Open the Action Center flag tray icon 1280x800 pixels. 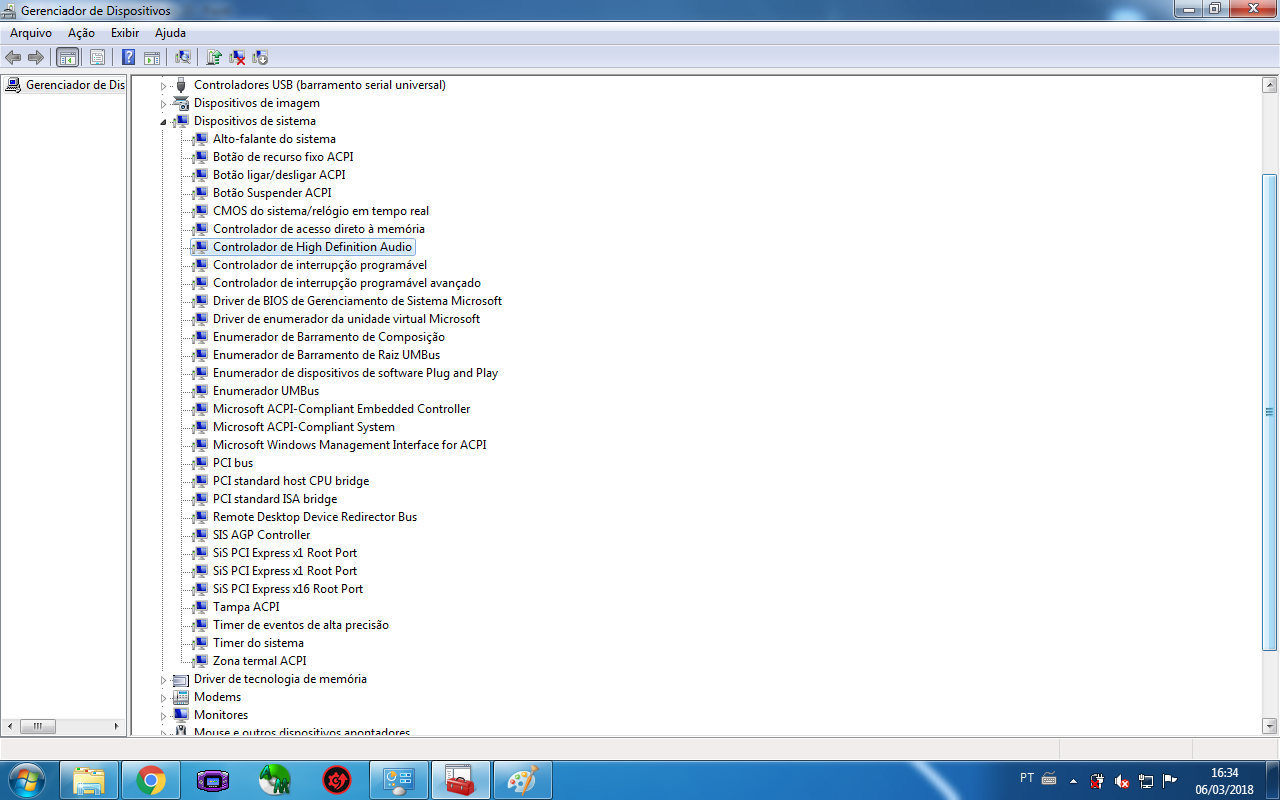[x=1170, y=780]
